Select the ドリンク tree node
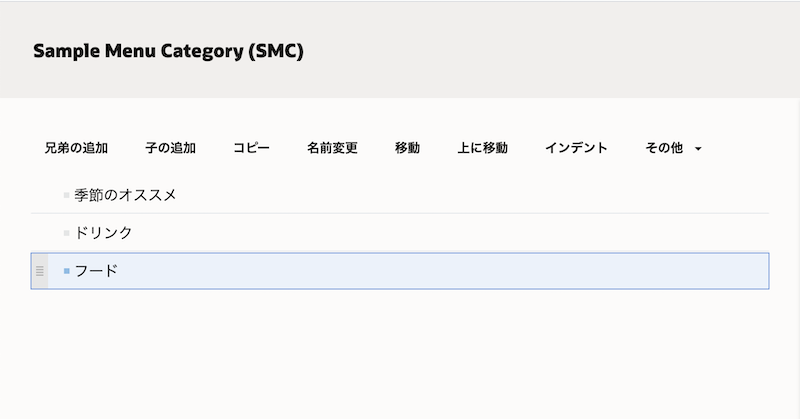This screenshot has width=800, height=419. click(x=103, y=233)
